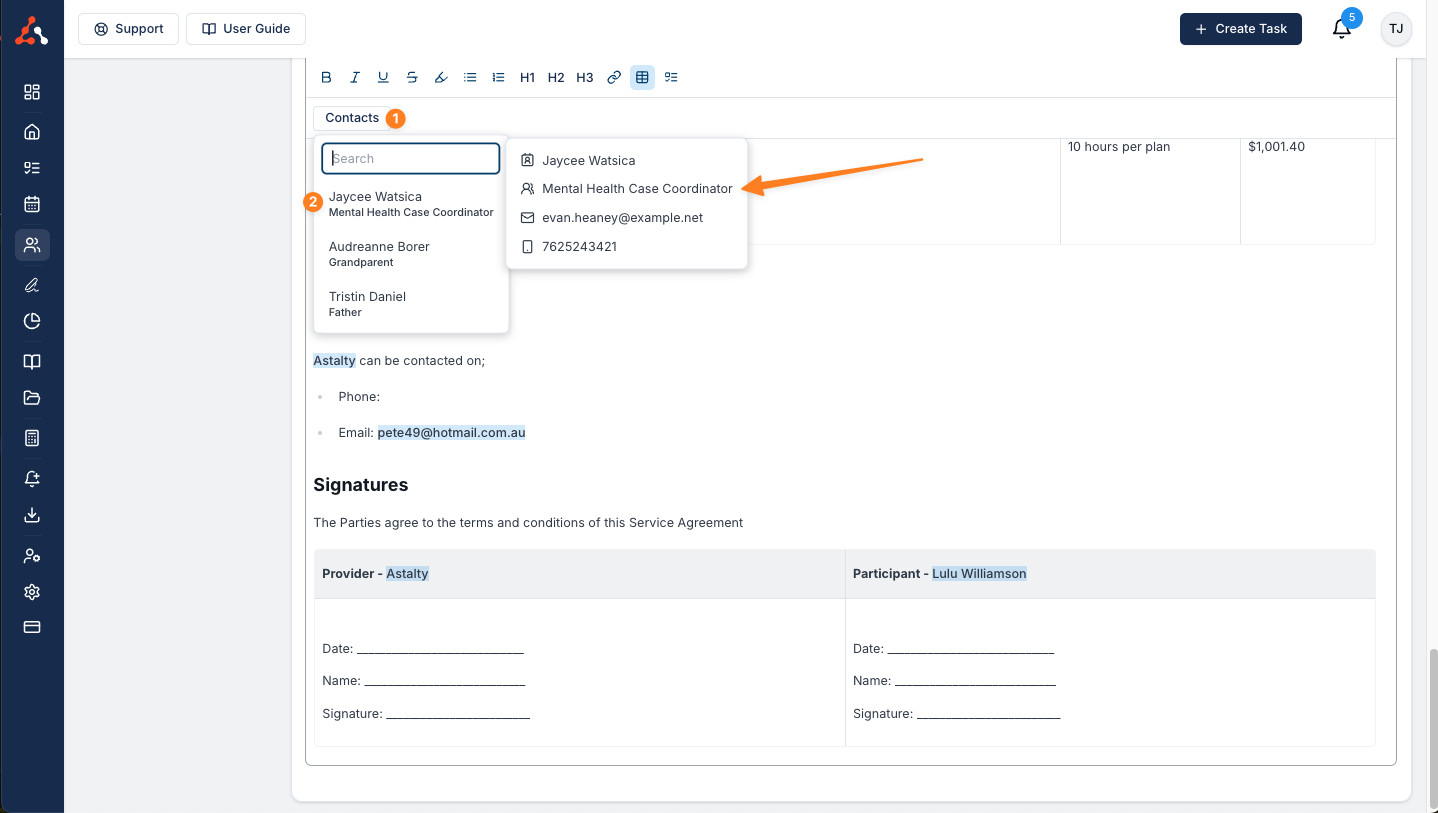Open the folder icon in the sidebar
1438x813 pixels.
click(32, 398)
